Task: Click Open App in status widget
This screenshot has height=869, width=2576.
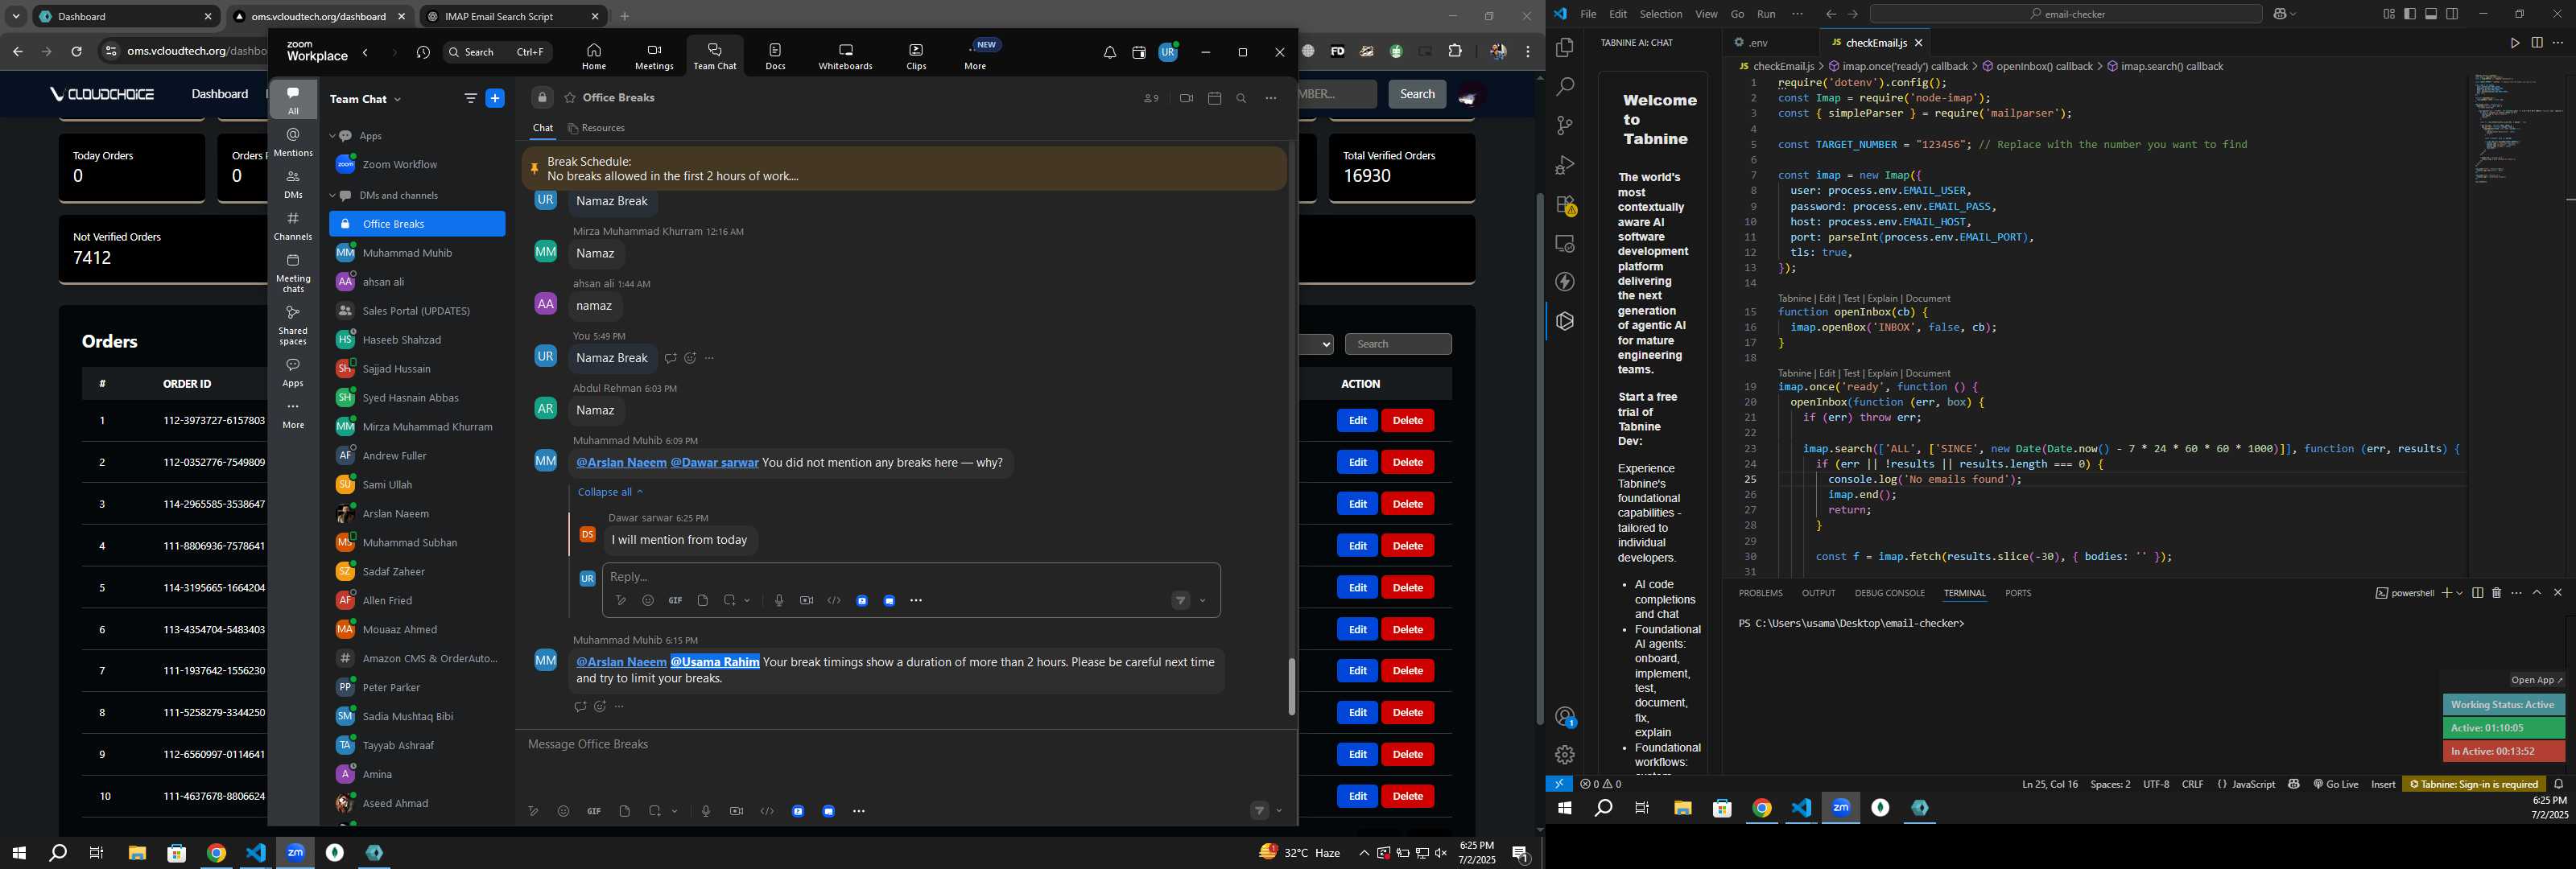Action: coord(2536,680)
